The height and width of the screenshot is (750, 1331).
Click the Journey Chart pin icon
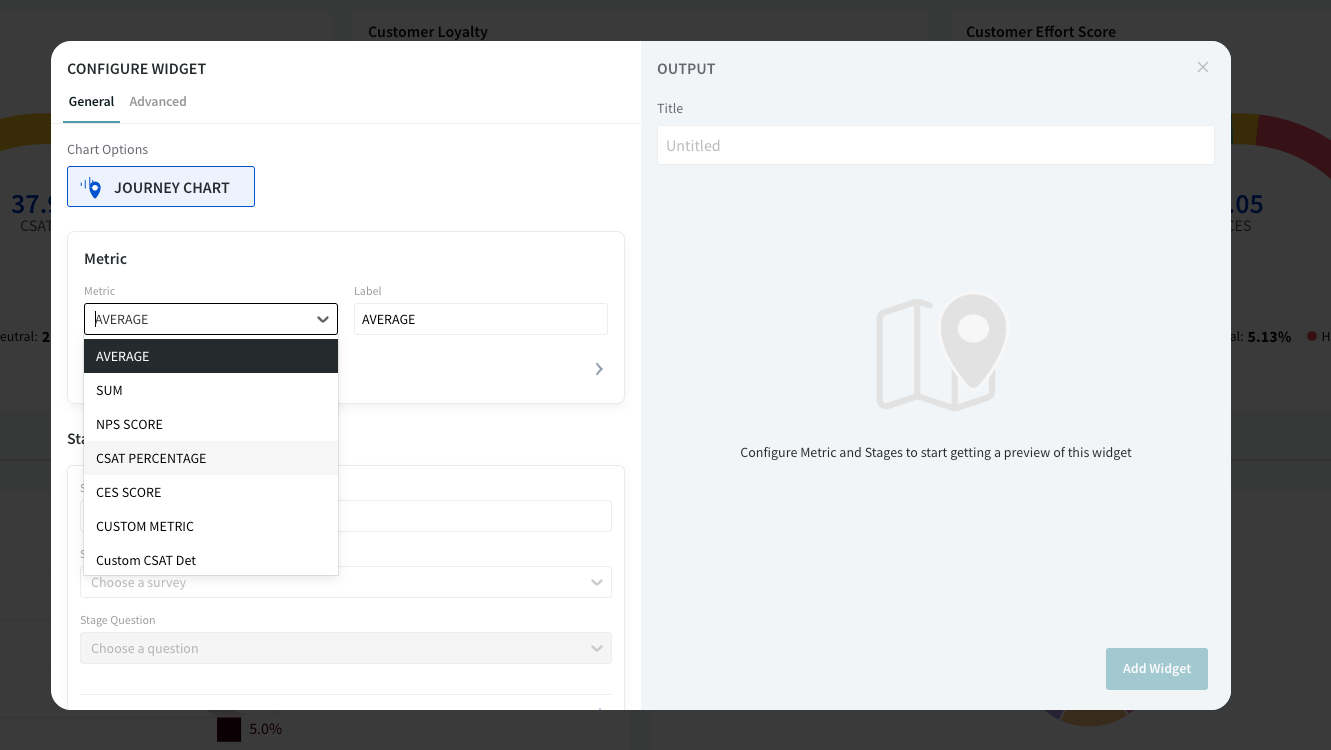tap(92, 187)
